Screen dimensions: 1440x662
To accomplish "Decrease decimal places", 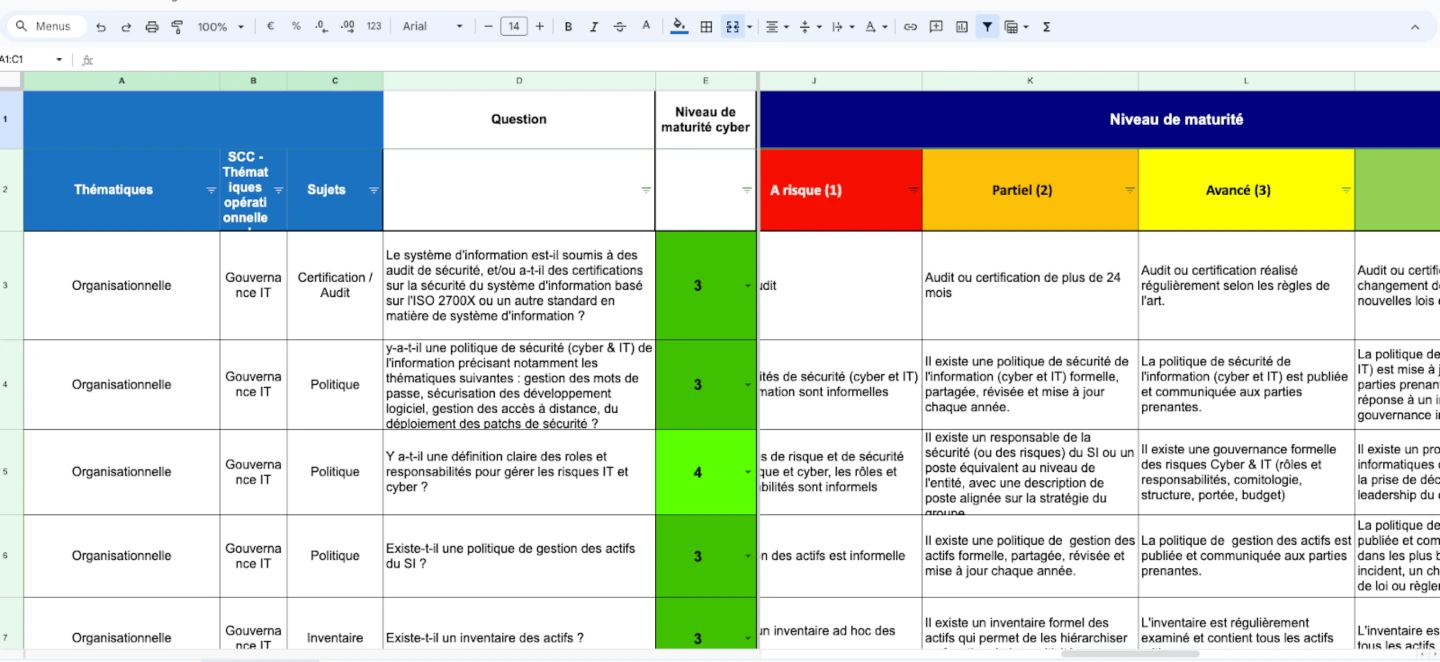I will [x=321, y=27].
